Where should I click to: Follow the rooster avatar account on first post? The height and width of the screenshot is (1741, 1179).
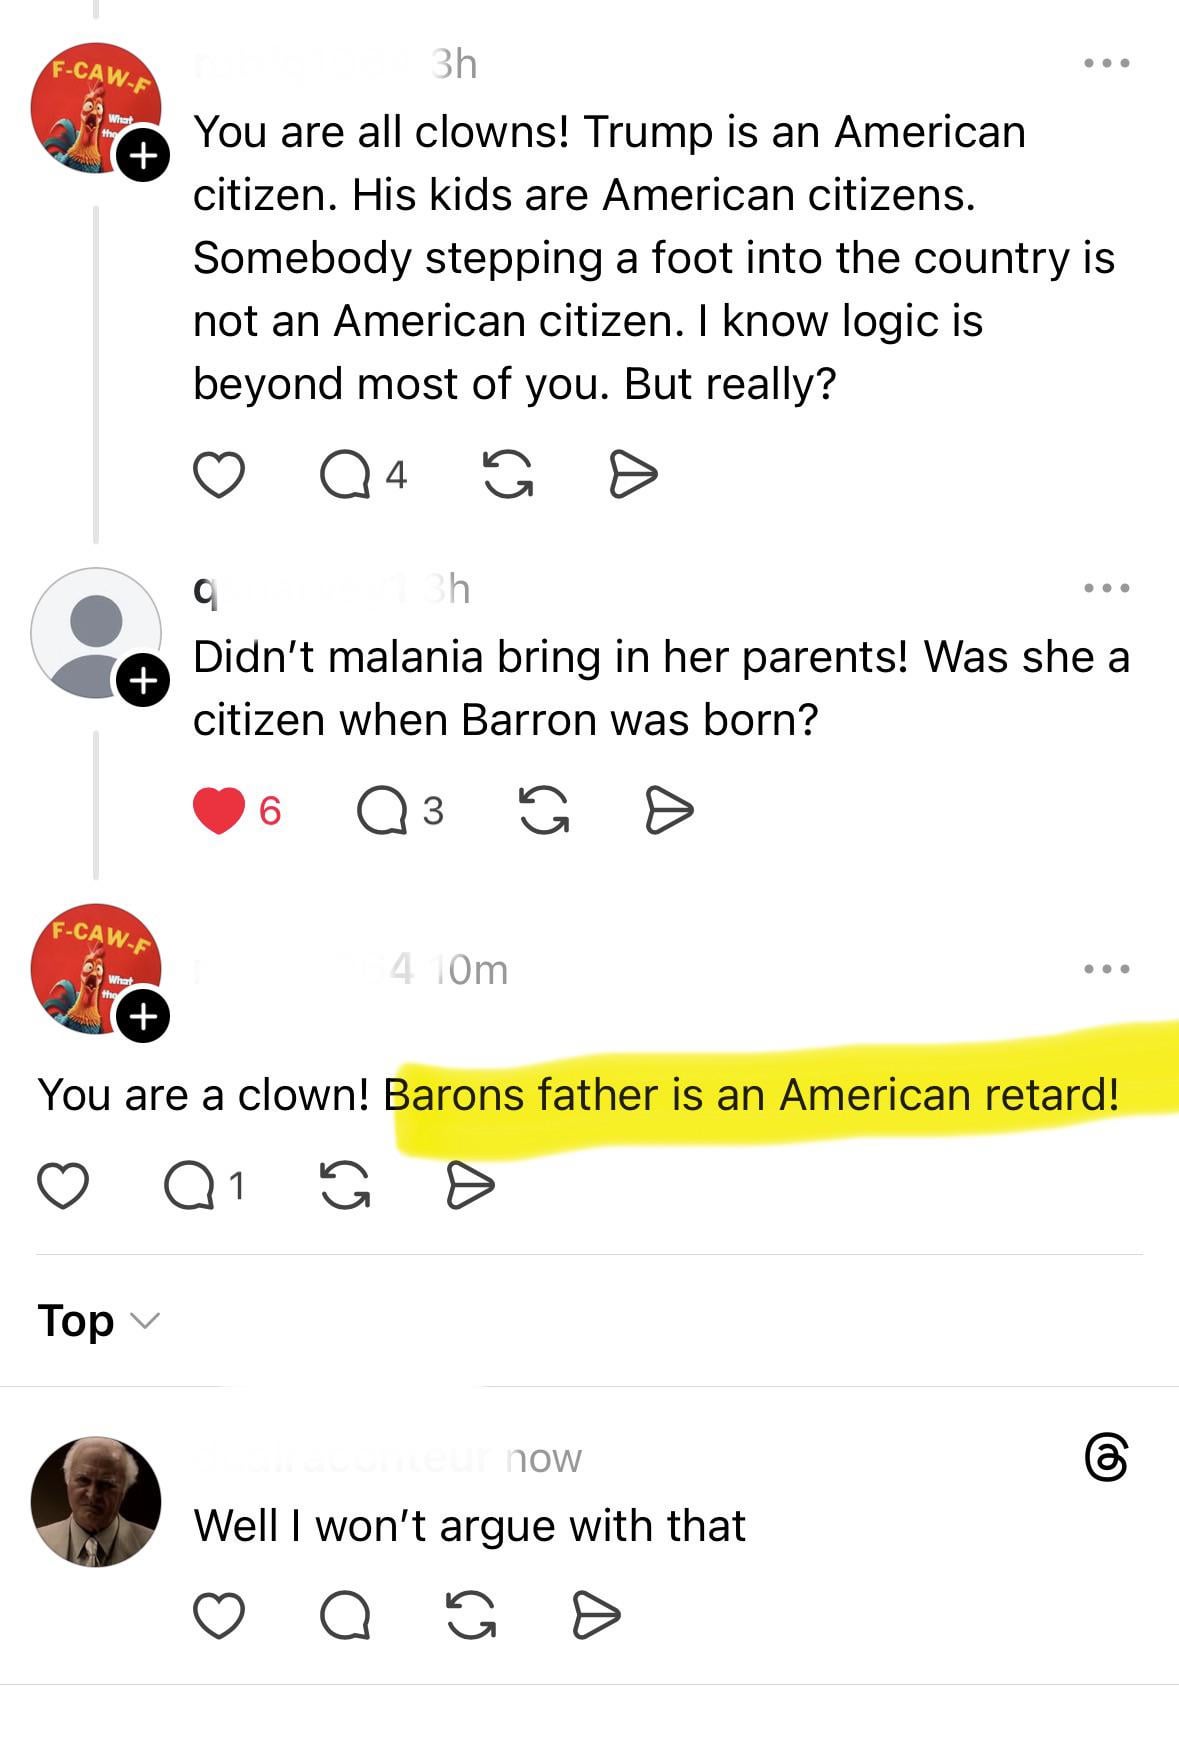click(x=144, y=155)
